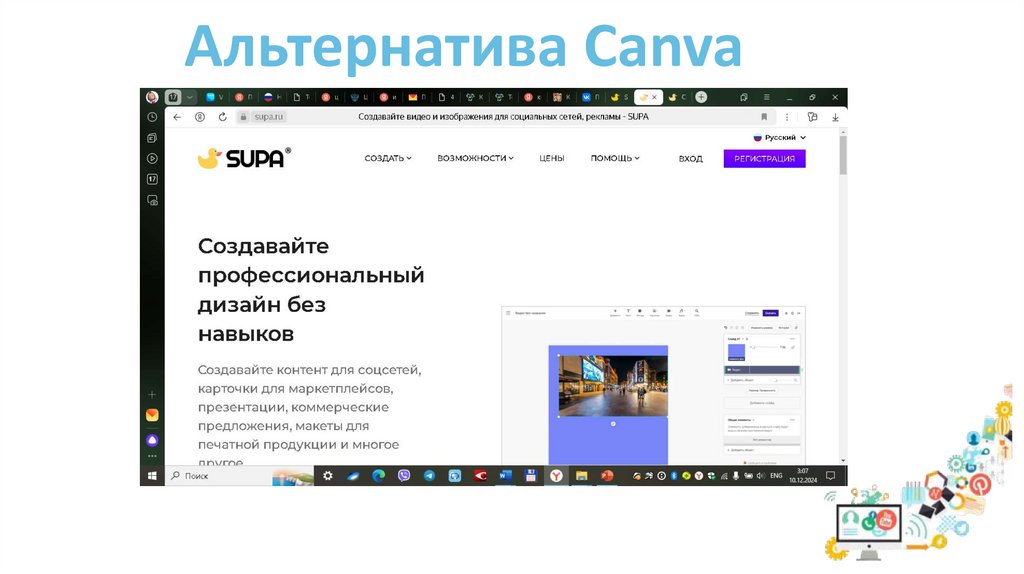Open the taskbar notification center icon

click(831, 476)
